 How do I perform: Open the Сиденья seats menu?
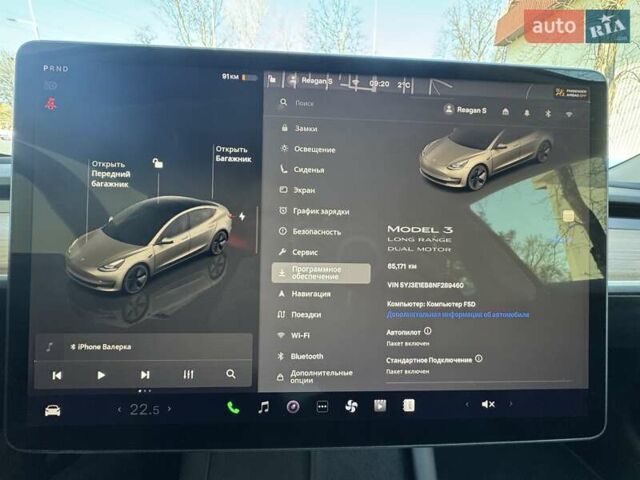pos(302,170)
